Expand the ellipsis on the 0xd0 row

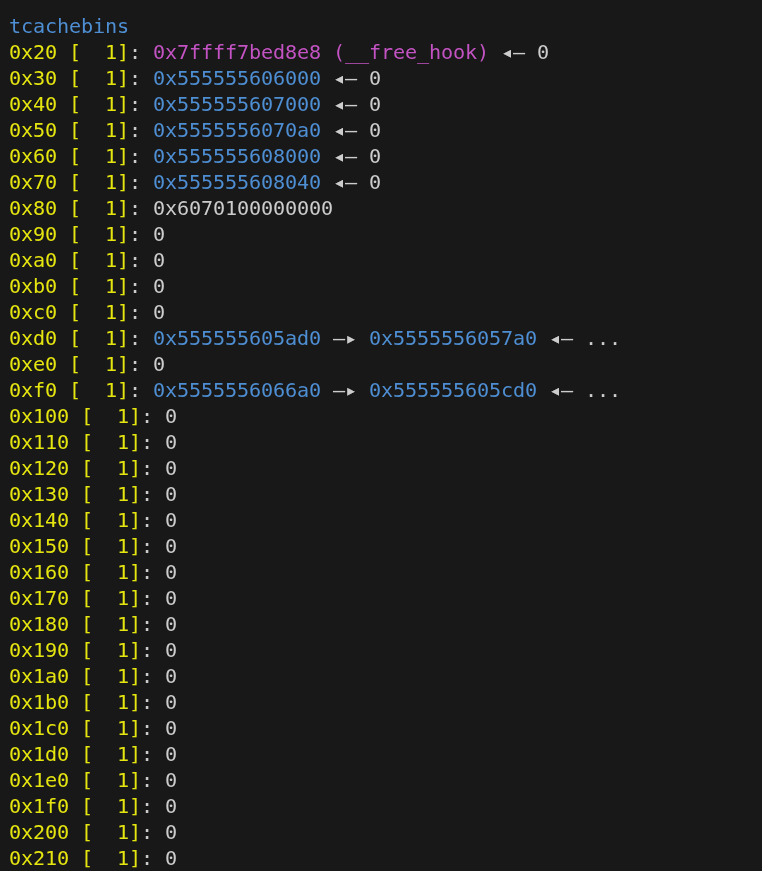pyautogui.click(x=603, y=338)
